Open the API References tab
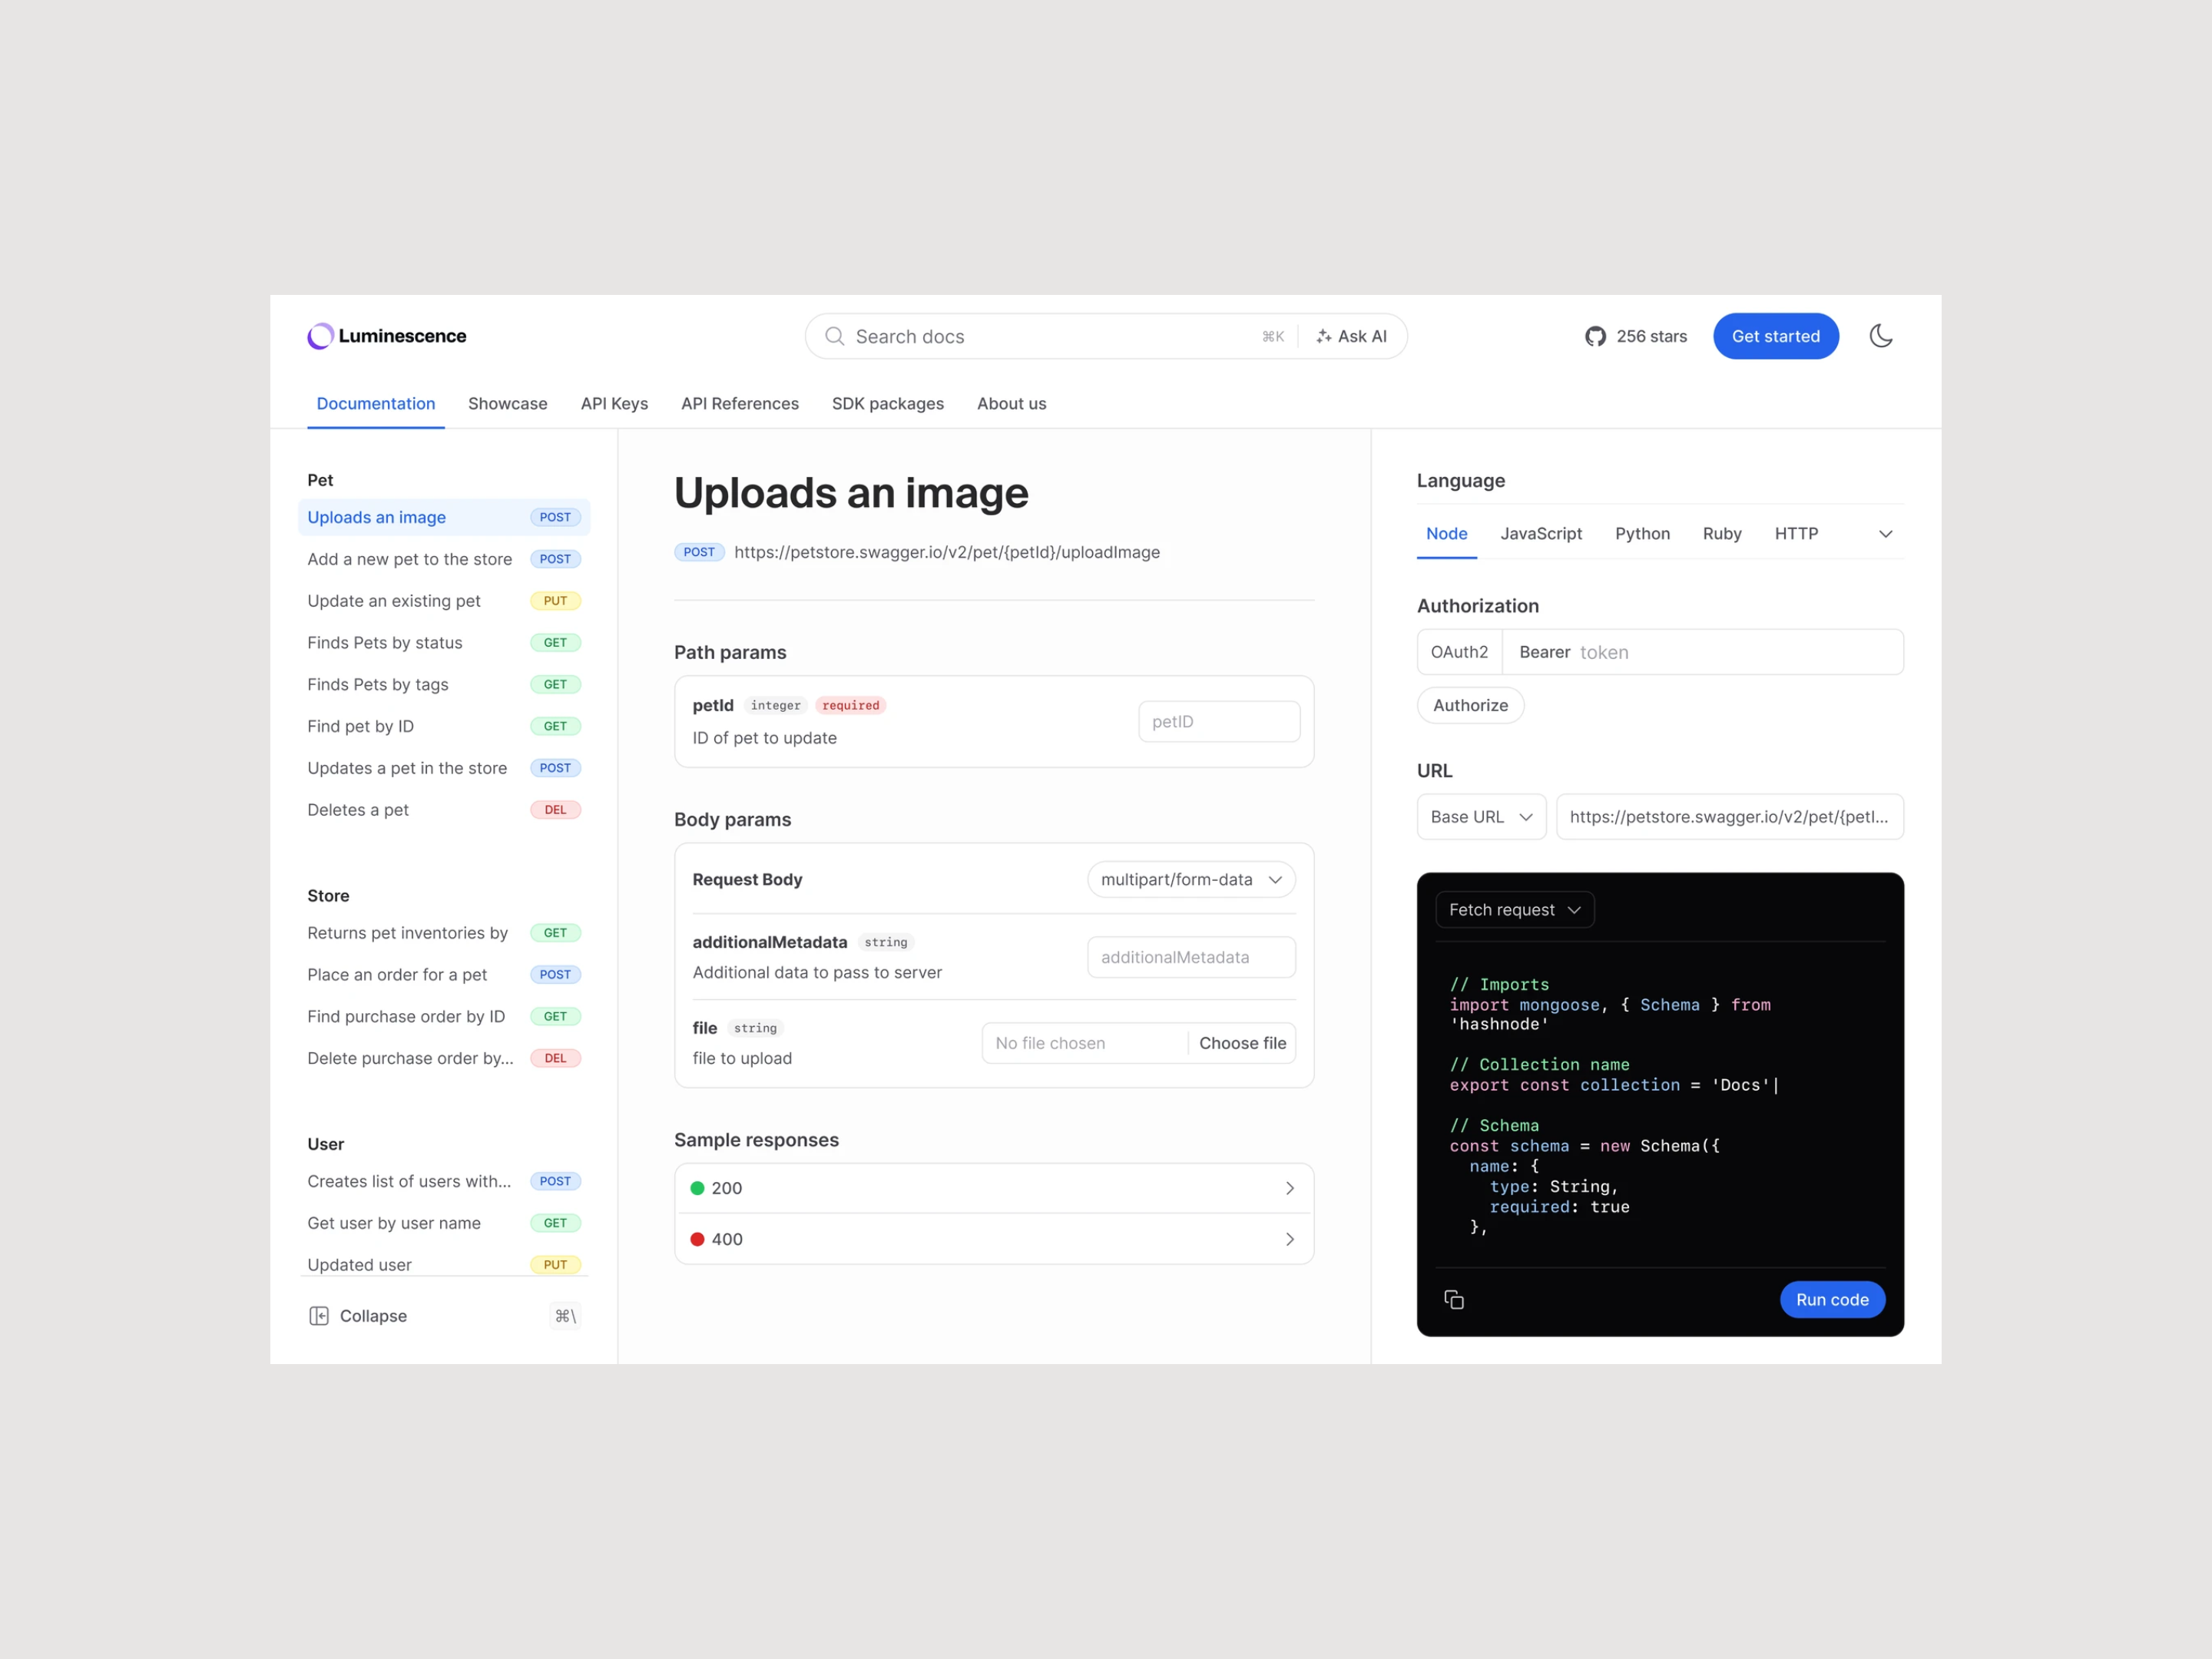This screenshot has width=2212, height=1659. 739,403
